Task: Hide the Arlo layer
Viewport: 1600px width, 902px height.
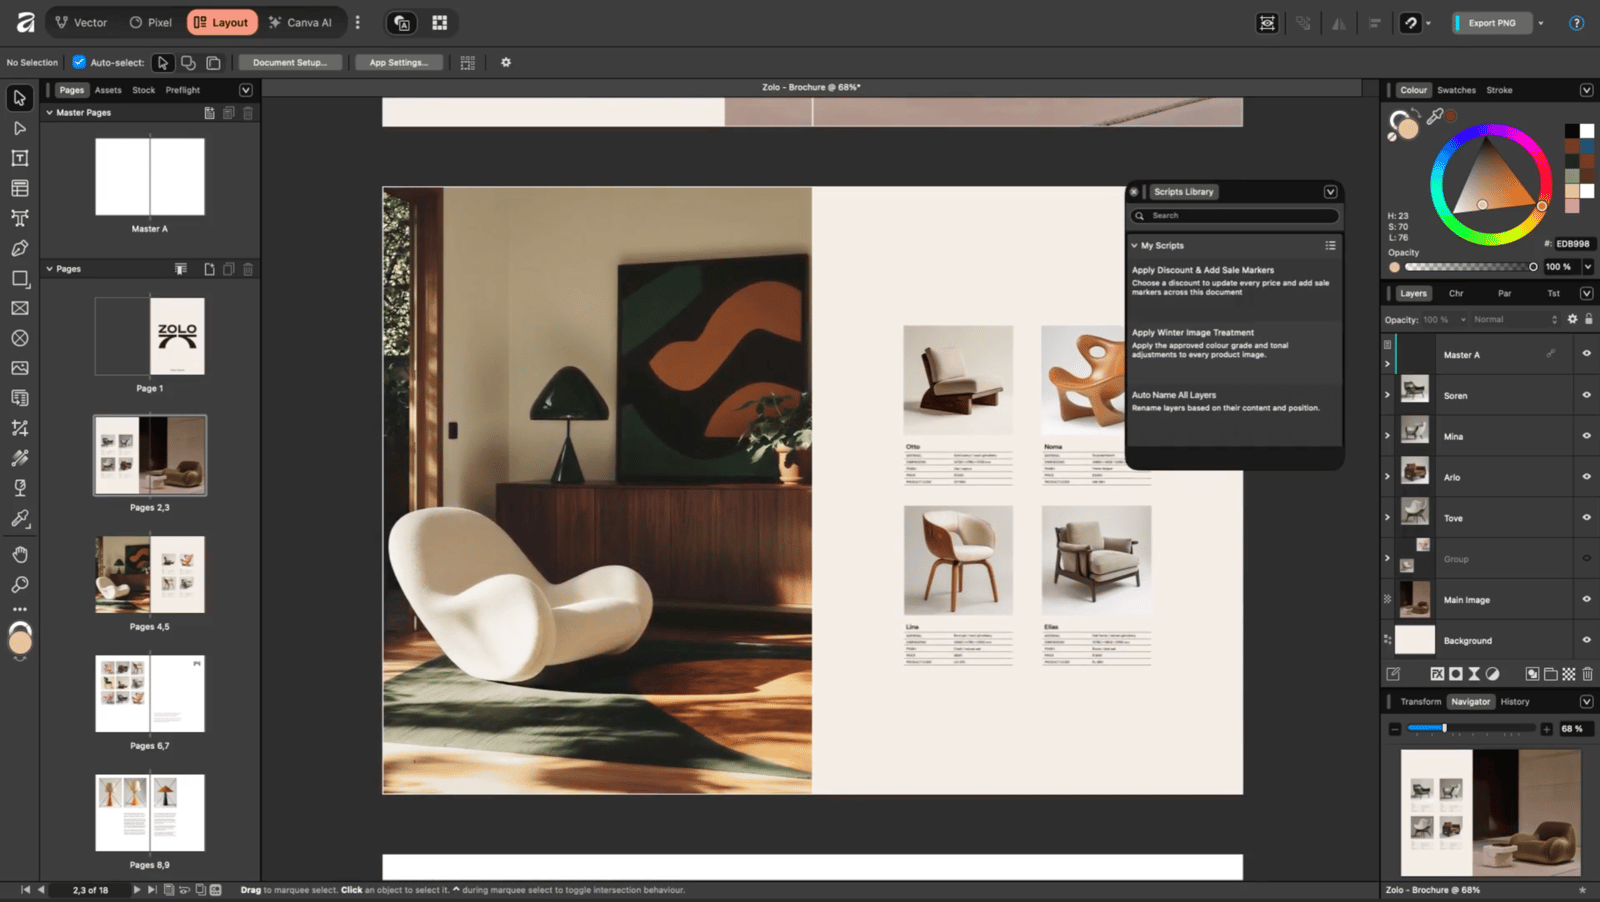Action: [1586, 476]
